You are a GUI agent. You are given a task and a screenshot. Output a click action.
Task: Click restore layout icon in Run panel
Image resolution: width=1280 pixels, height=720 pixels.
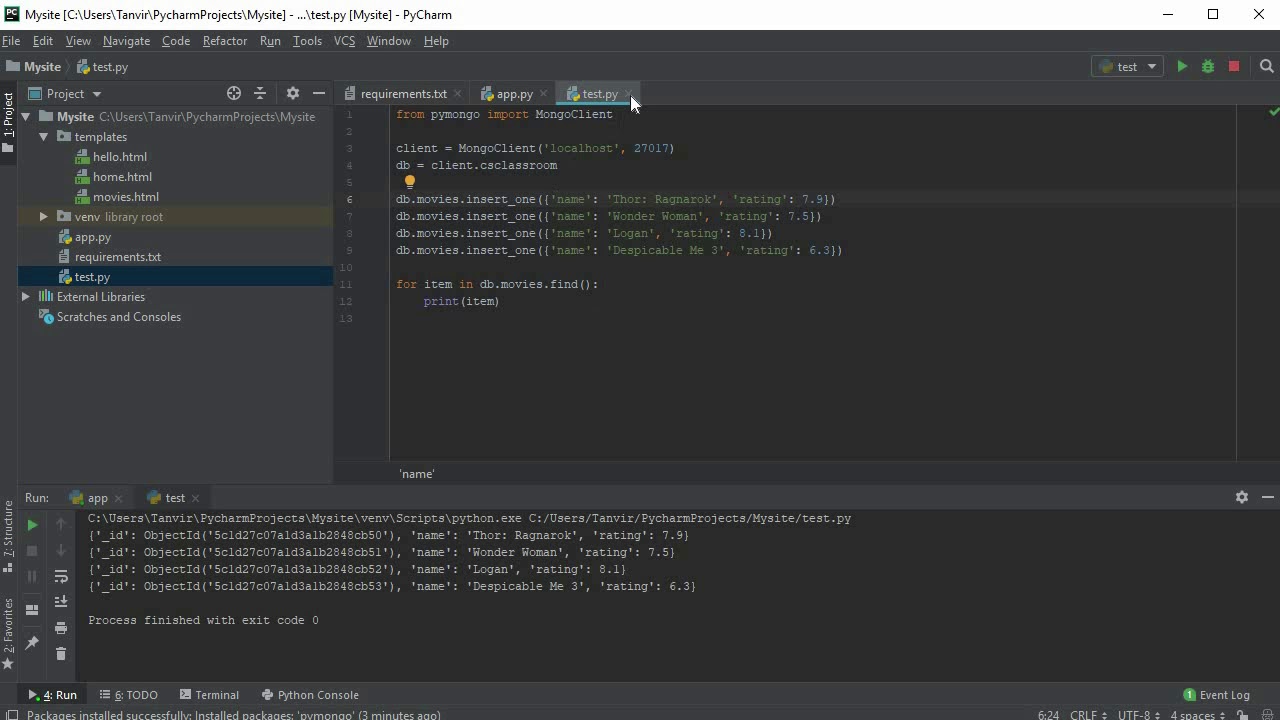tap(32, 609)
